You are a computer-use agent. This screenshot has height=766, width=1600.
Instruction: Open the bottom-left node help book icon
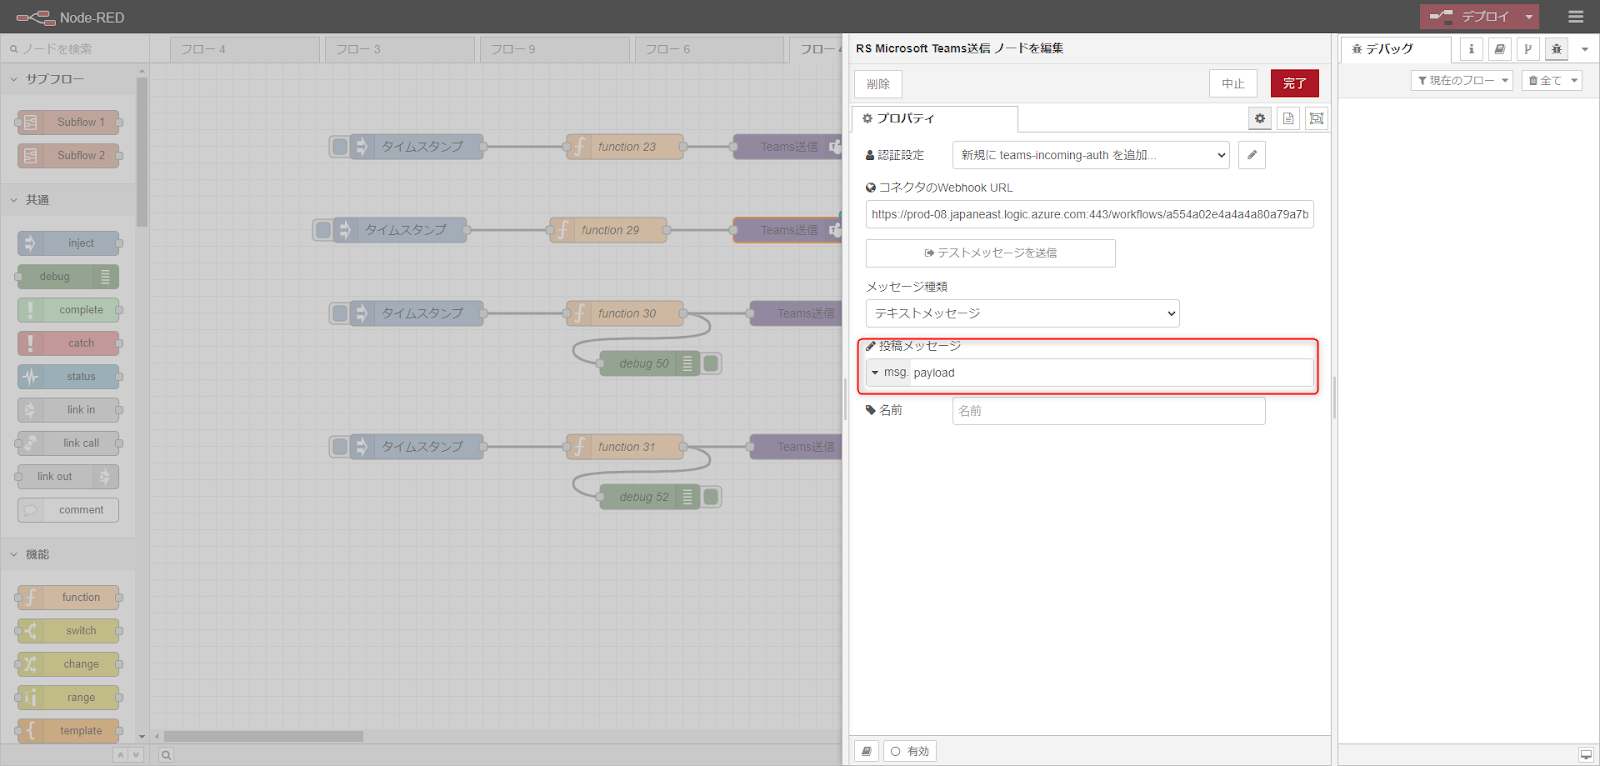click(x=867, y=752)
